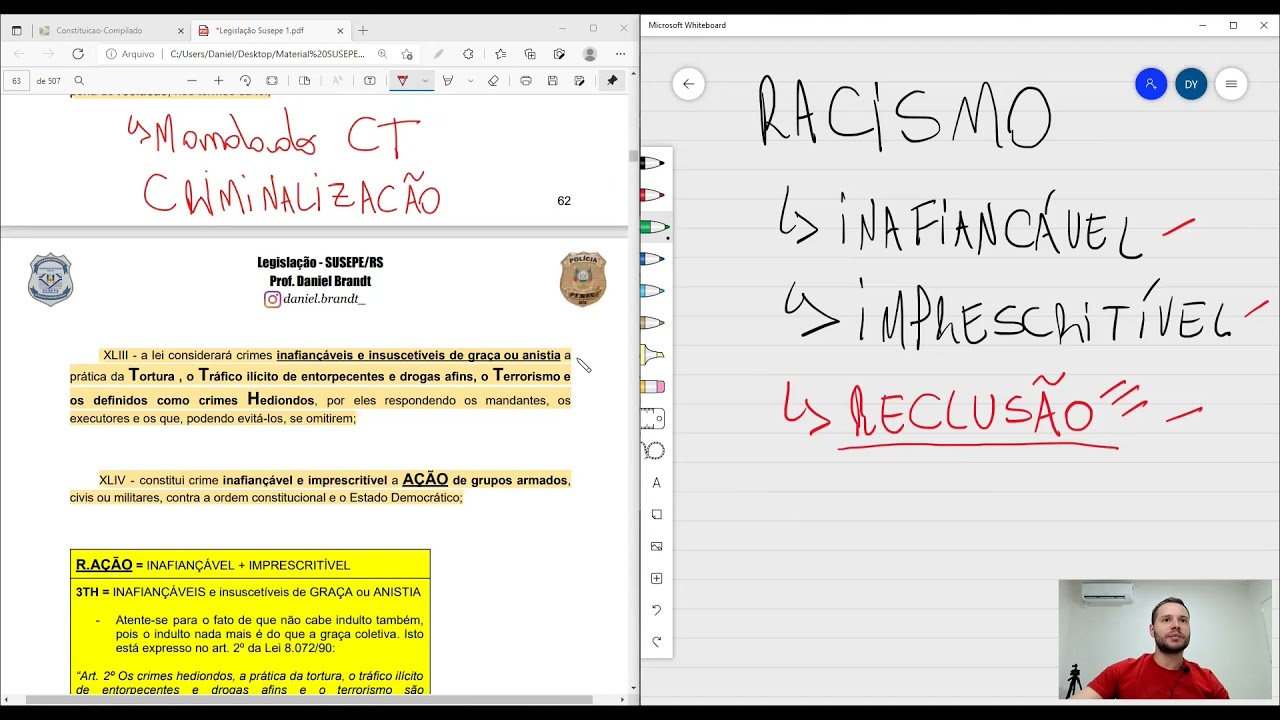This screenshot has height=720, width=1280.
Task: Open the tab actions menu icon
Action: pos(16,31)
